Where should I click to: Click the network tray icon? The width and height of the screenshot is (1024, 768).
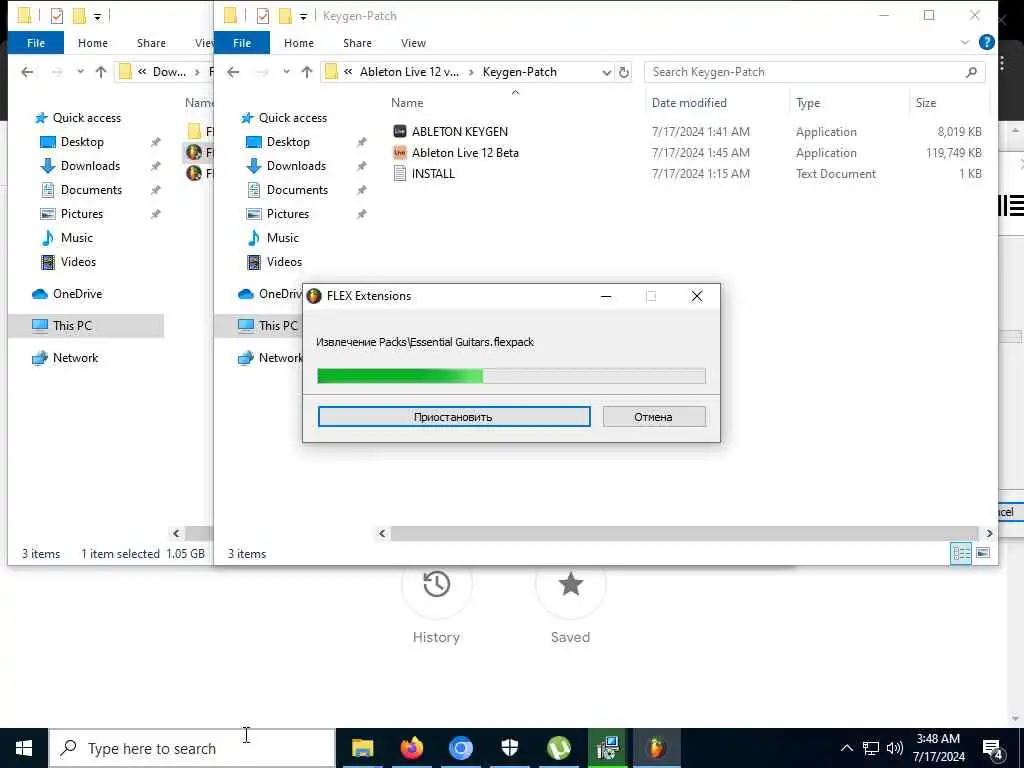871,748
